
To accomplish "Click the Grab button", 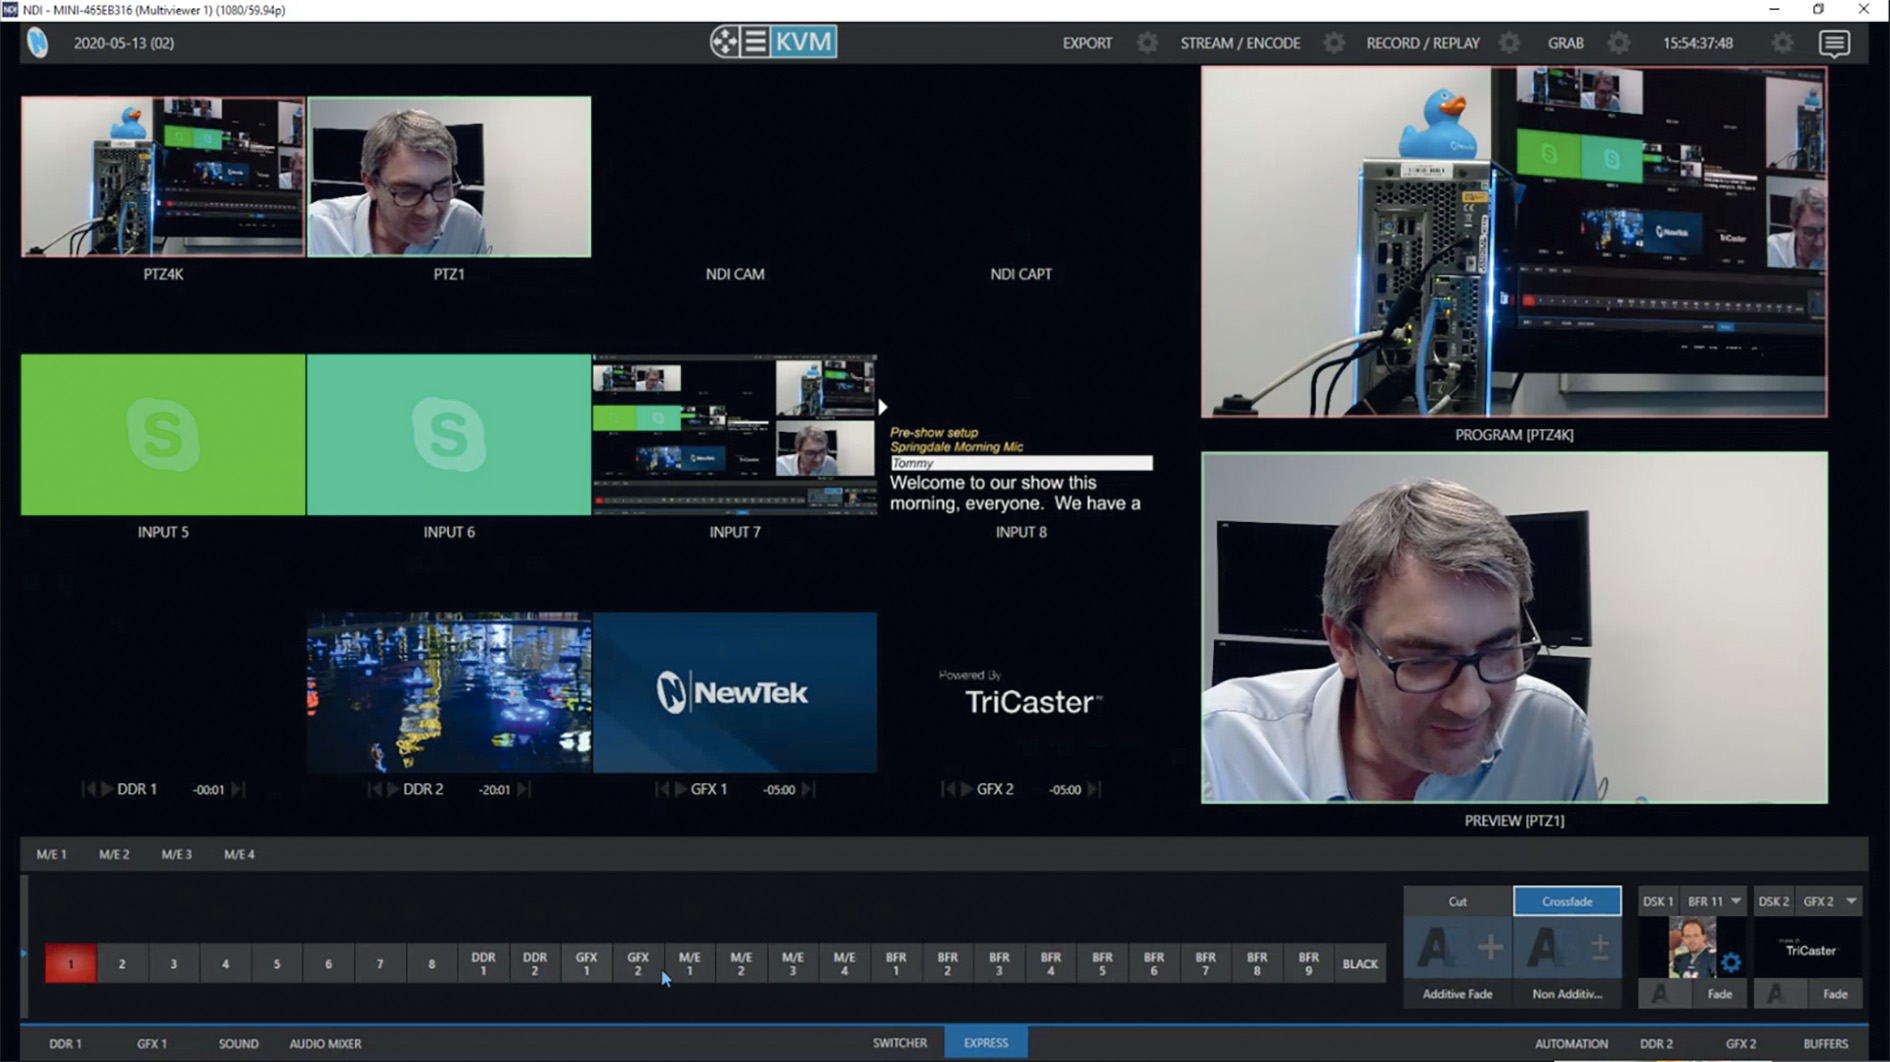I will point(1565,43).
